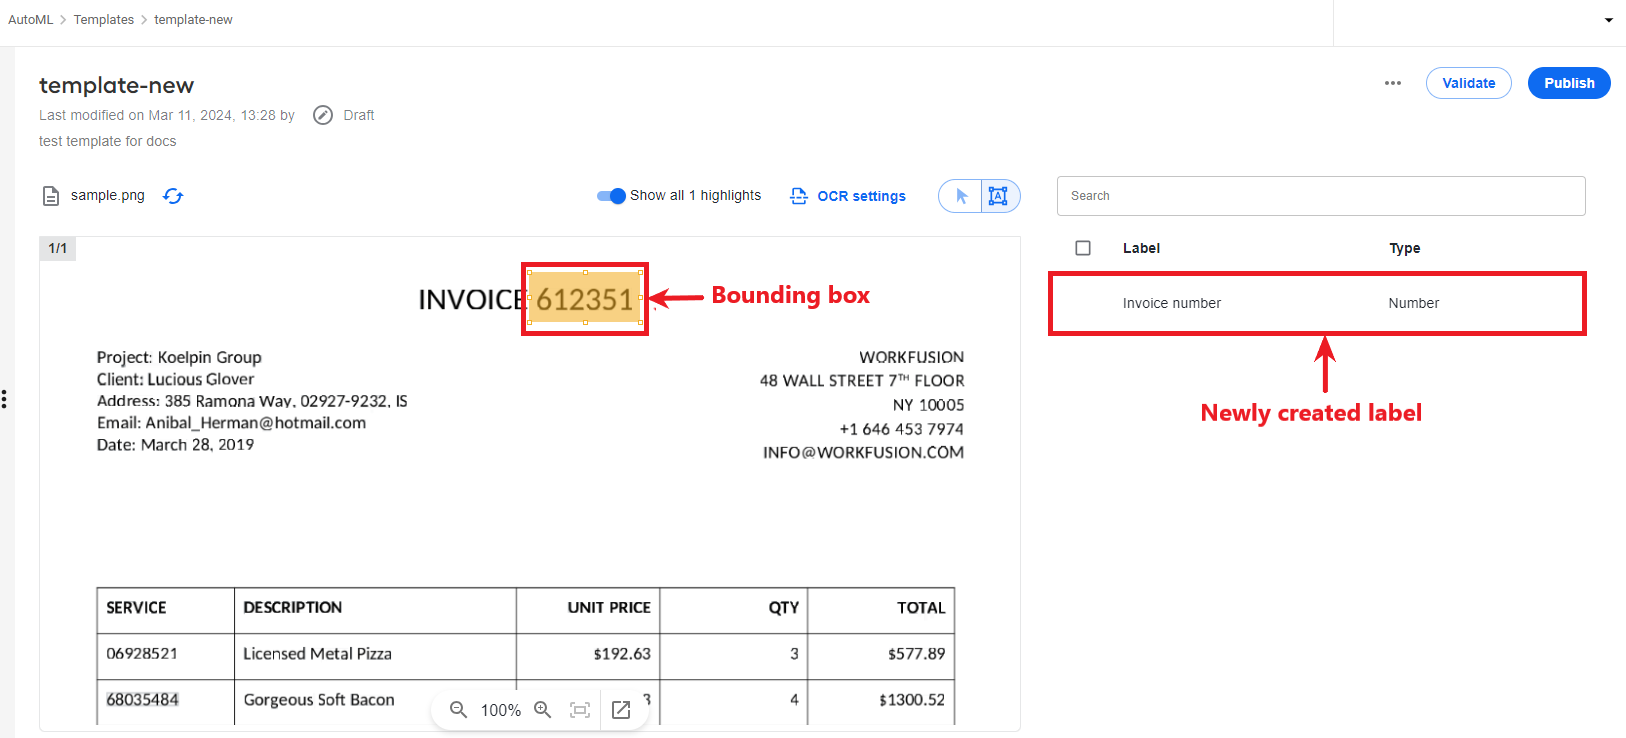Click the UNIT PRICE table header

(x=609, y=608)
